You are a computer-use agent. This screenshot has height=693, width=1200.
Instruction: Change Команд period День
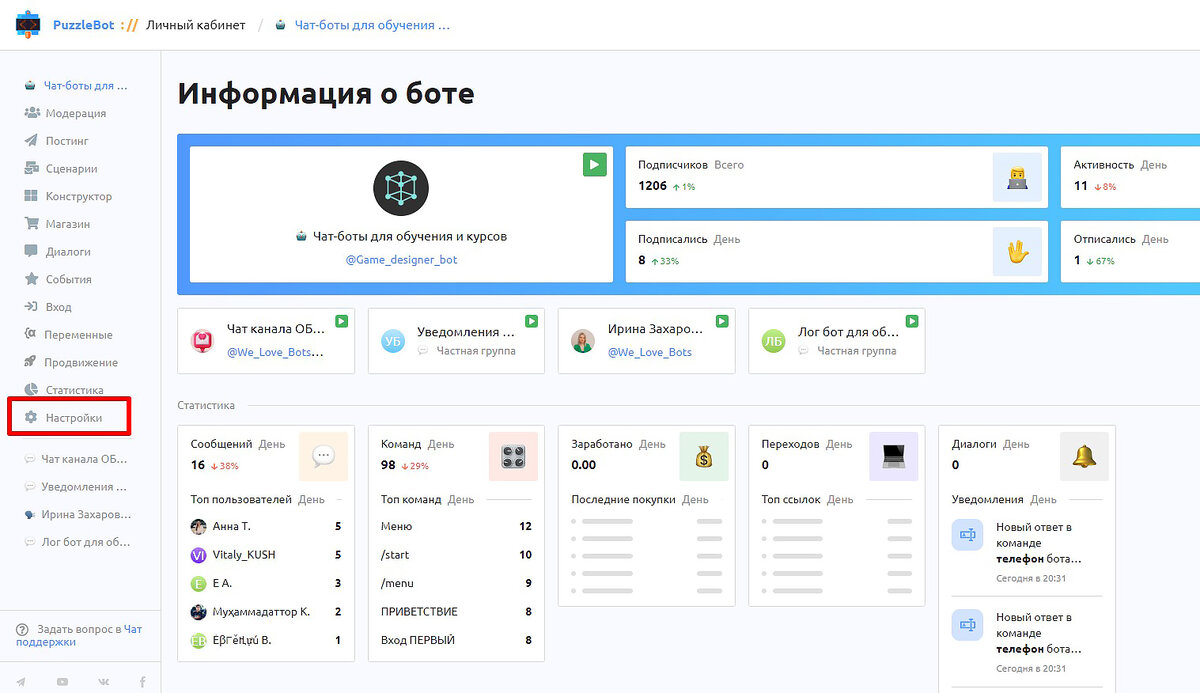pyautogui.click(x=441, y=444)
